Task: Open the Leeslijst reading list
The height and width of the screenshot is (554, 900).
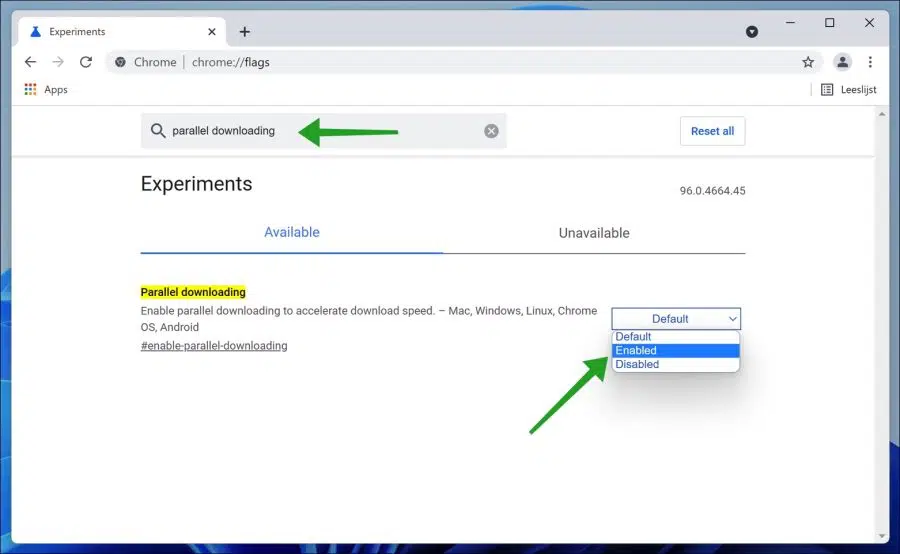Action: [x=848, y=90]
